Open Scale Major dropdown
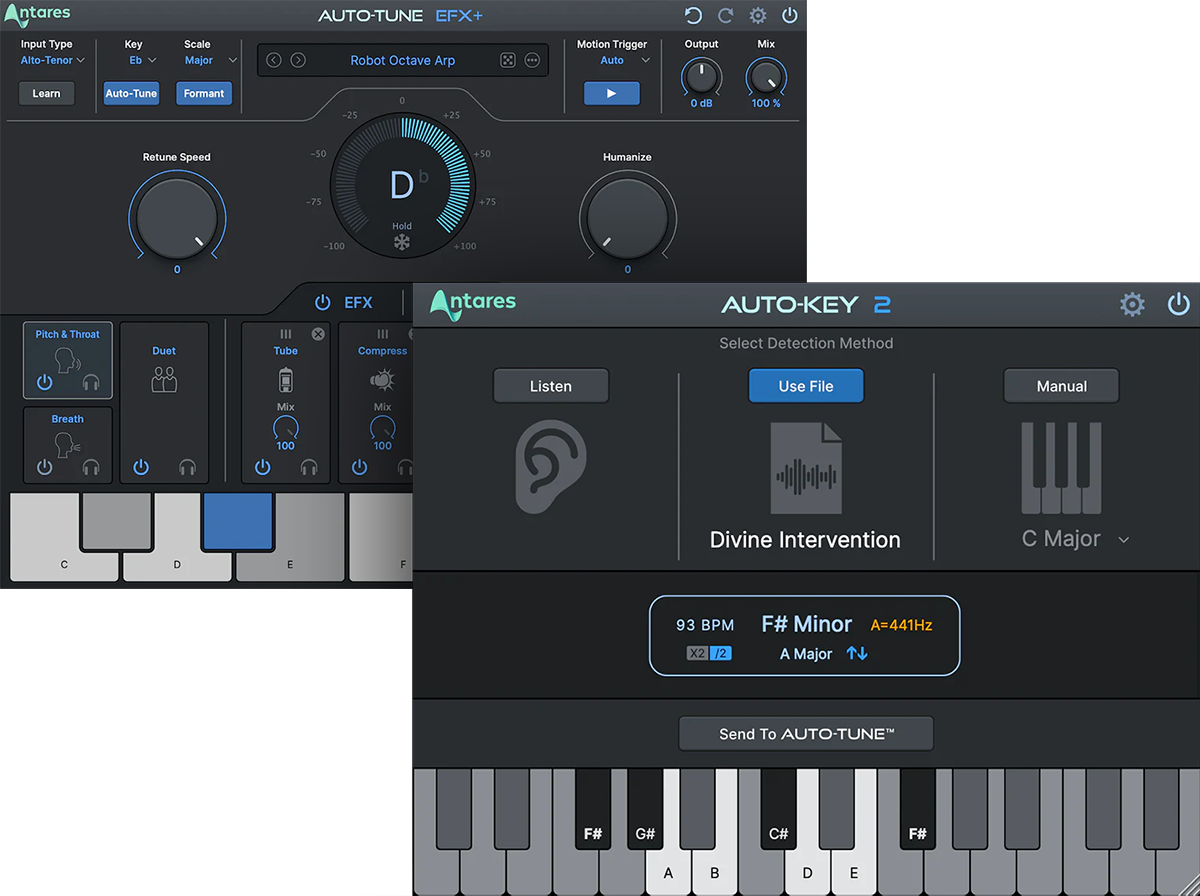This screenshot has height=896, width=1200. 211,60
